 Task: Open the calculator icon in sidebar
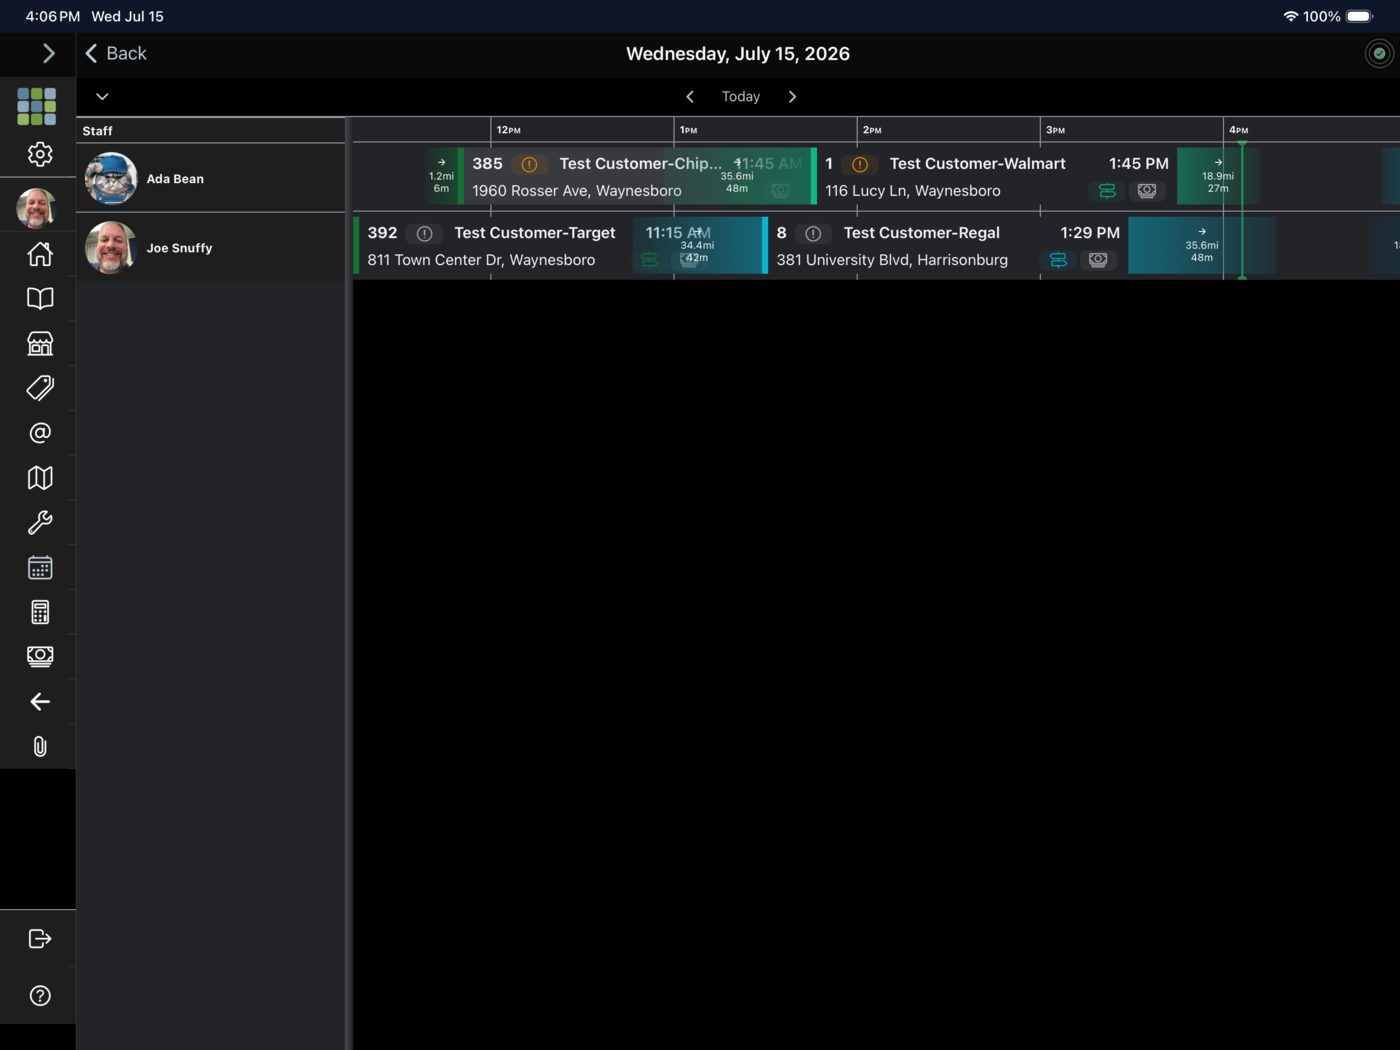[40, 612]
